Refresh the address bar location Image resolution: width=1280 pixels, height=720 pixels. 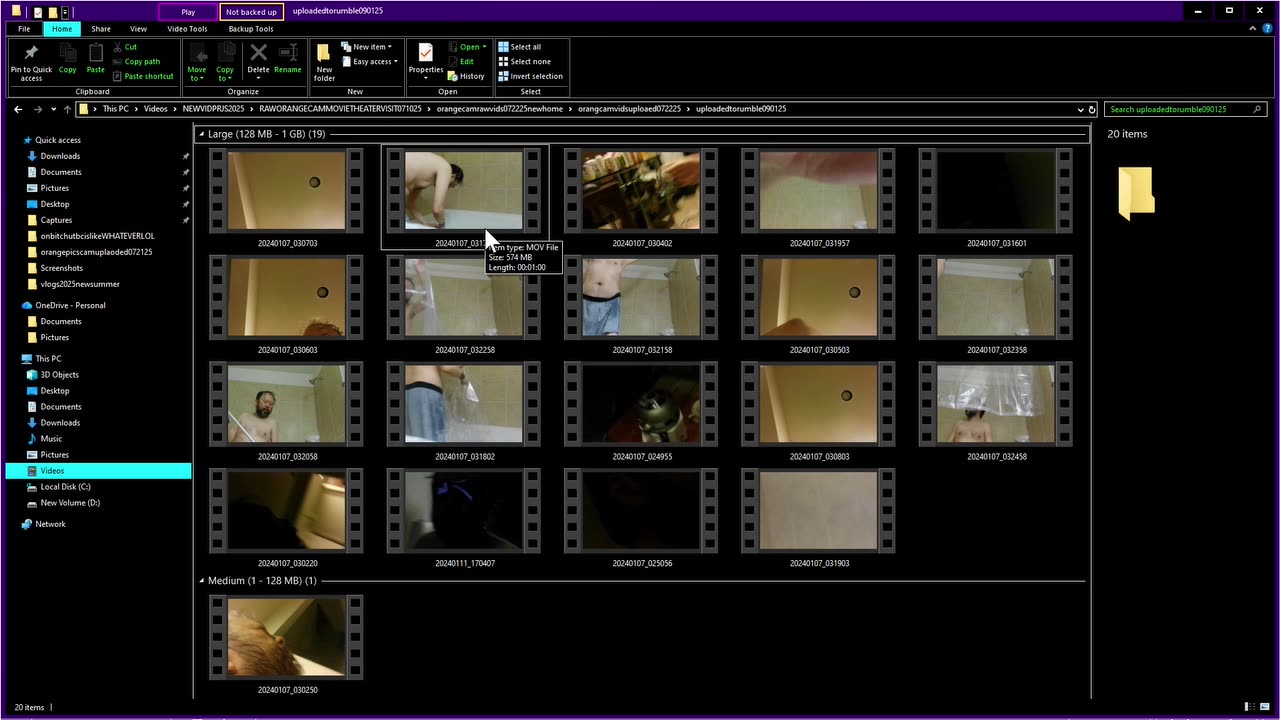1092,109
